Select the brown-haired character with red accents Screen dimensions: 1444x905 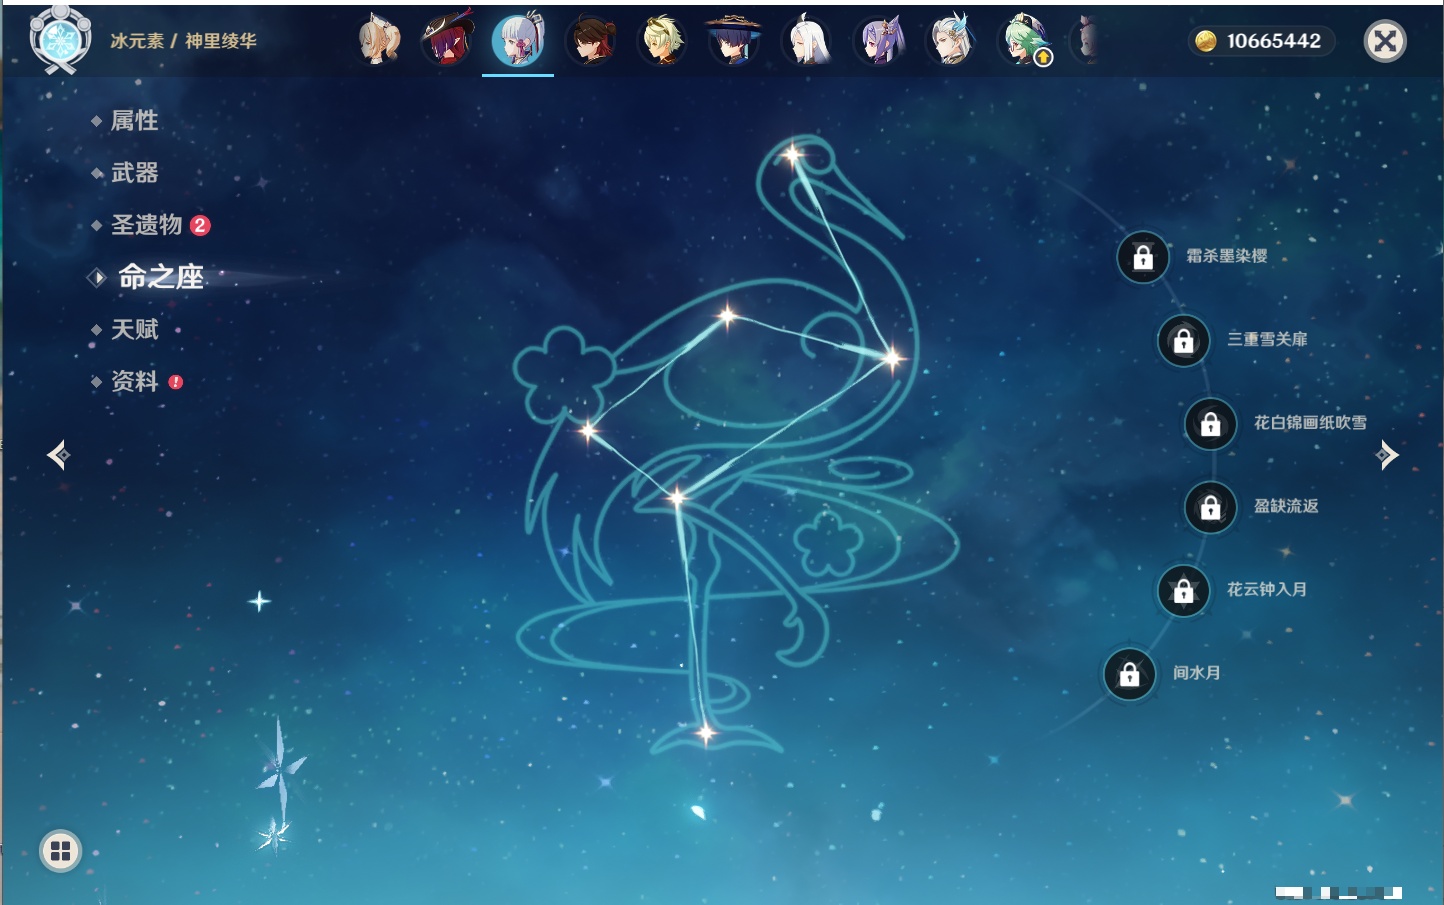pos(590,40)
